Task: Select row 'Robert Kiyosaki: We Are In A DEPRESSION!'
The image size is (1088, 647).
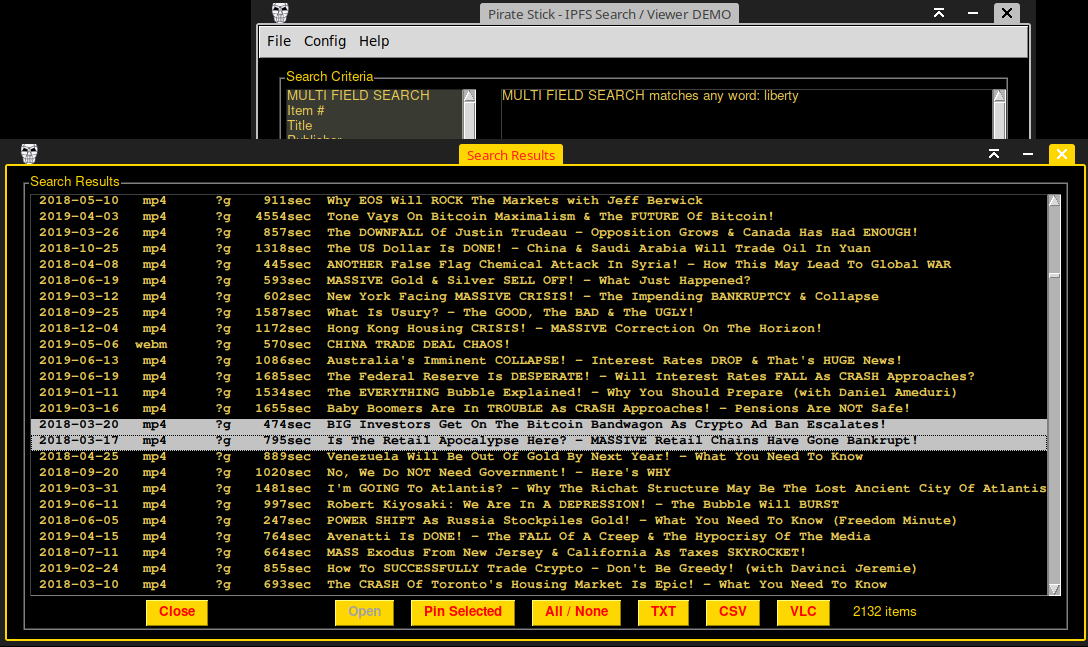Action: click(x=539, y=504)
